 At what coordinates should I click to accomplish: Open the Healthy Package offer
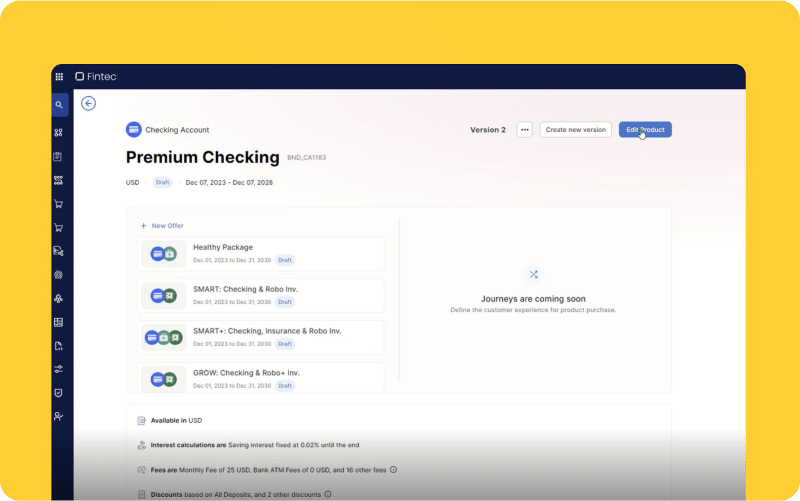point(261,254)
